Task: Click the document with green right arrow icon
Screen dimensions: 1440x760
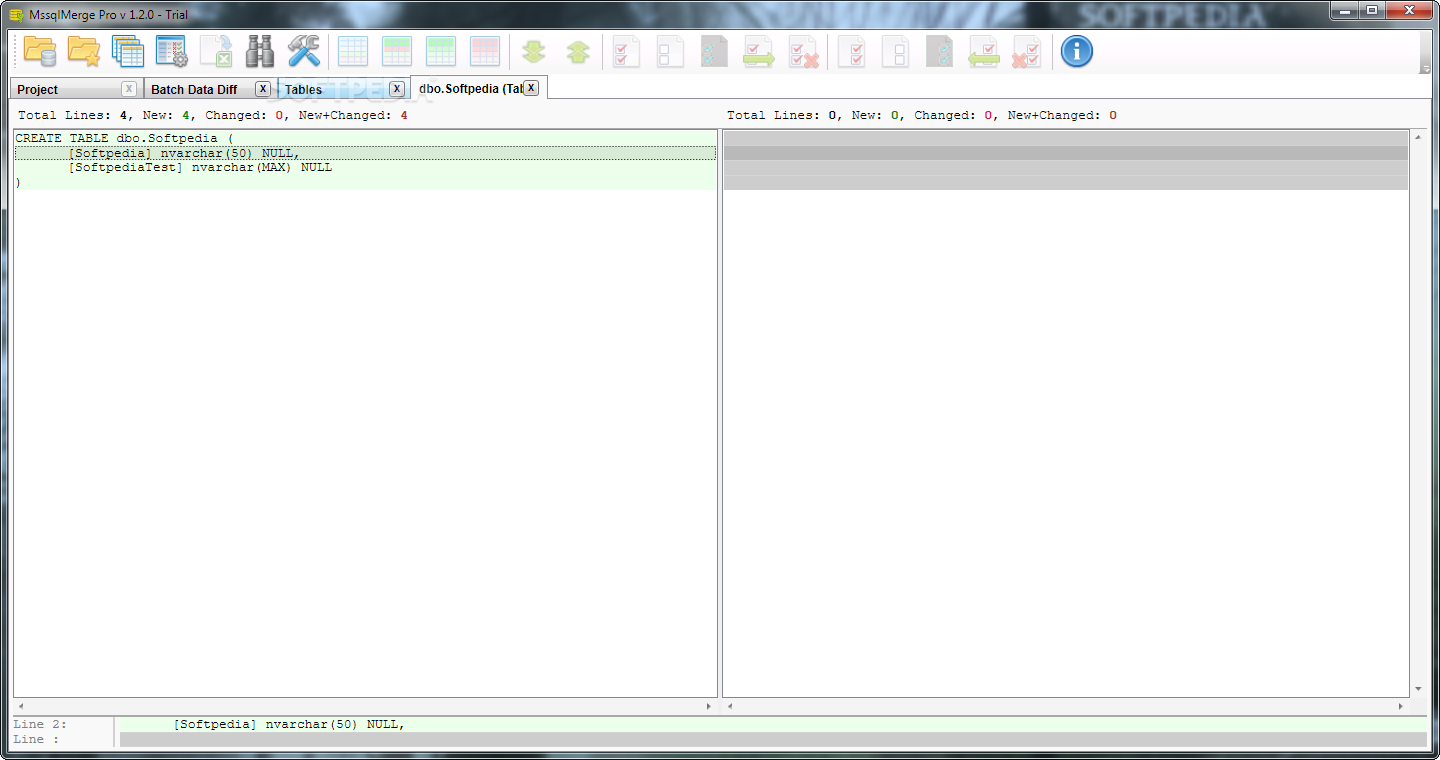Action: pyautogui.click(x=759, y=51)
